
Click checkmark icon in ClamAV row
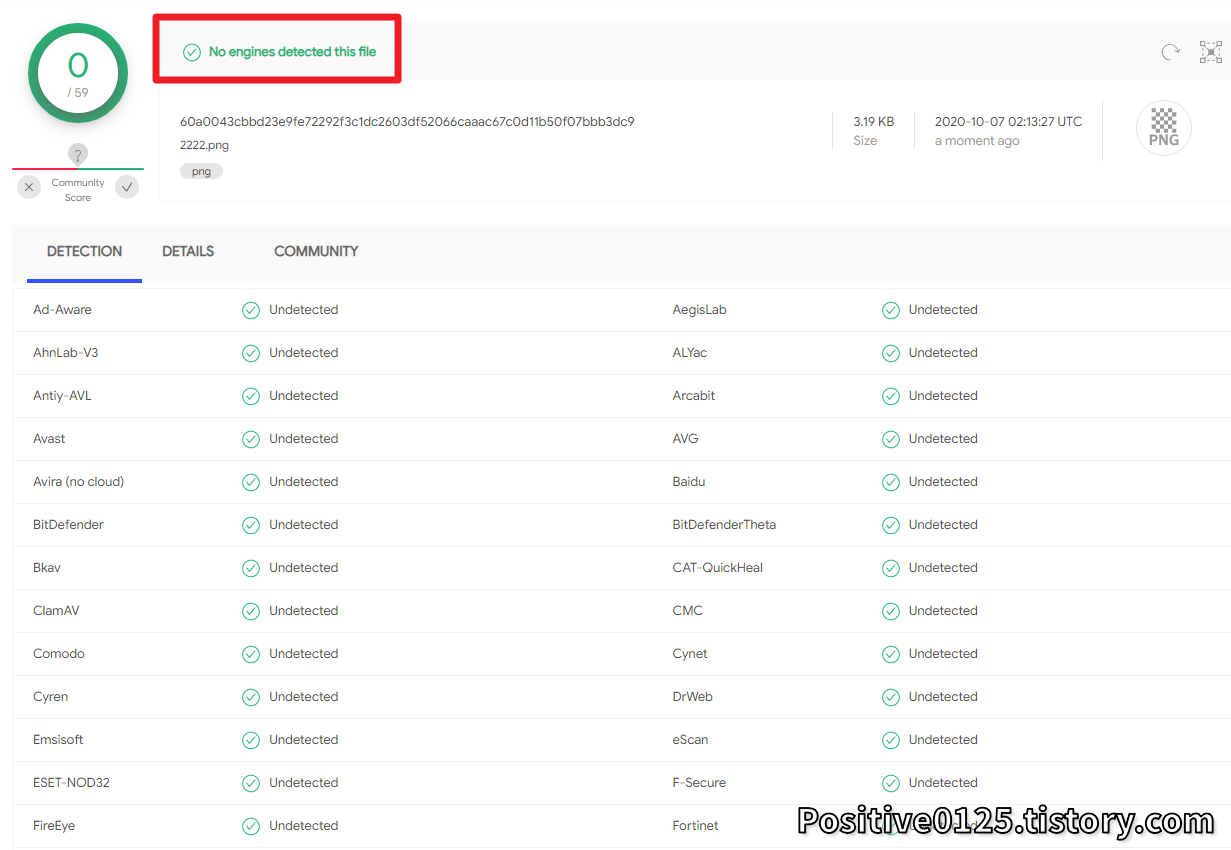pyautogui.click(x=251, y=611)
